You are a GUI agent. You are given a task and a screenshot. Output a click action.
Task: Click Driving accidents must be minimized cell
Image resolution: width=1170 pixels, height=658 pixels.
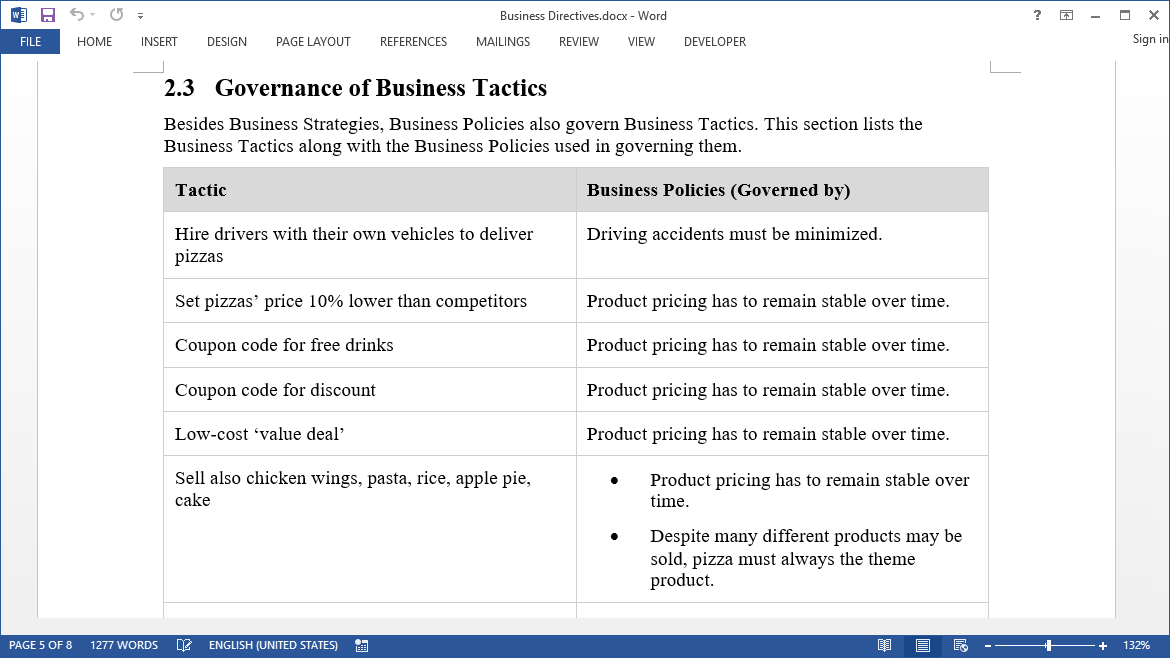point(782,245)
